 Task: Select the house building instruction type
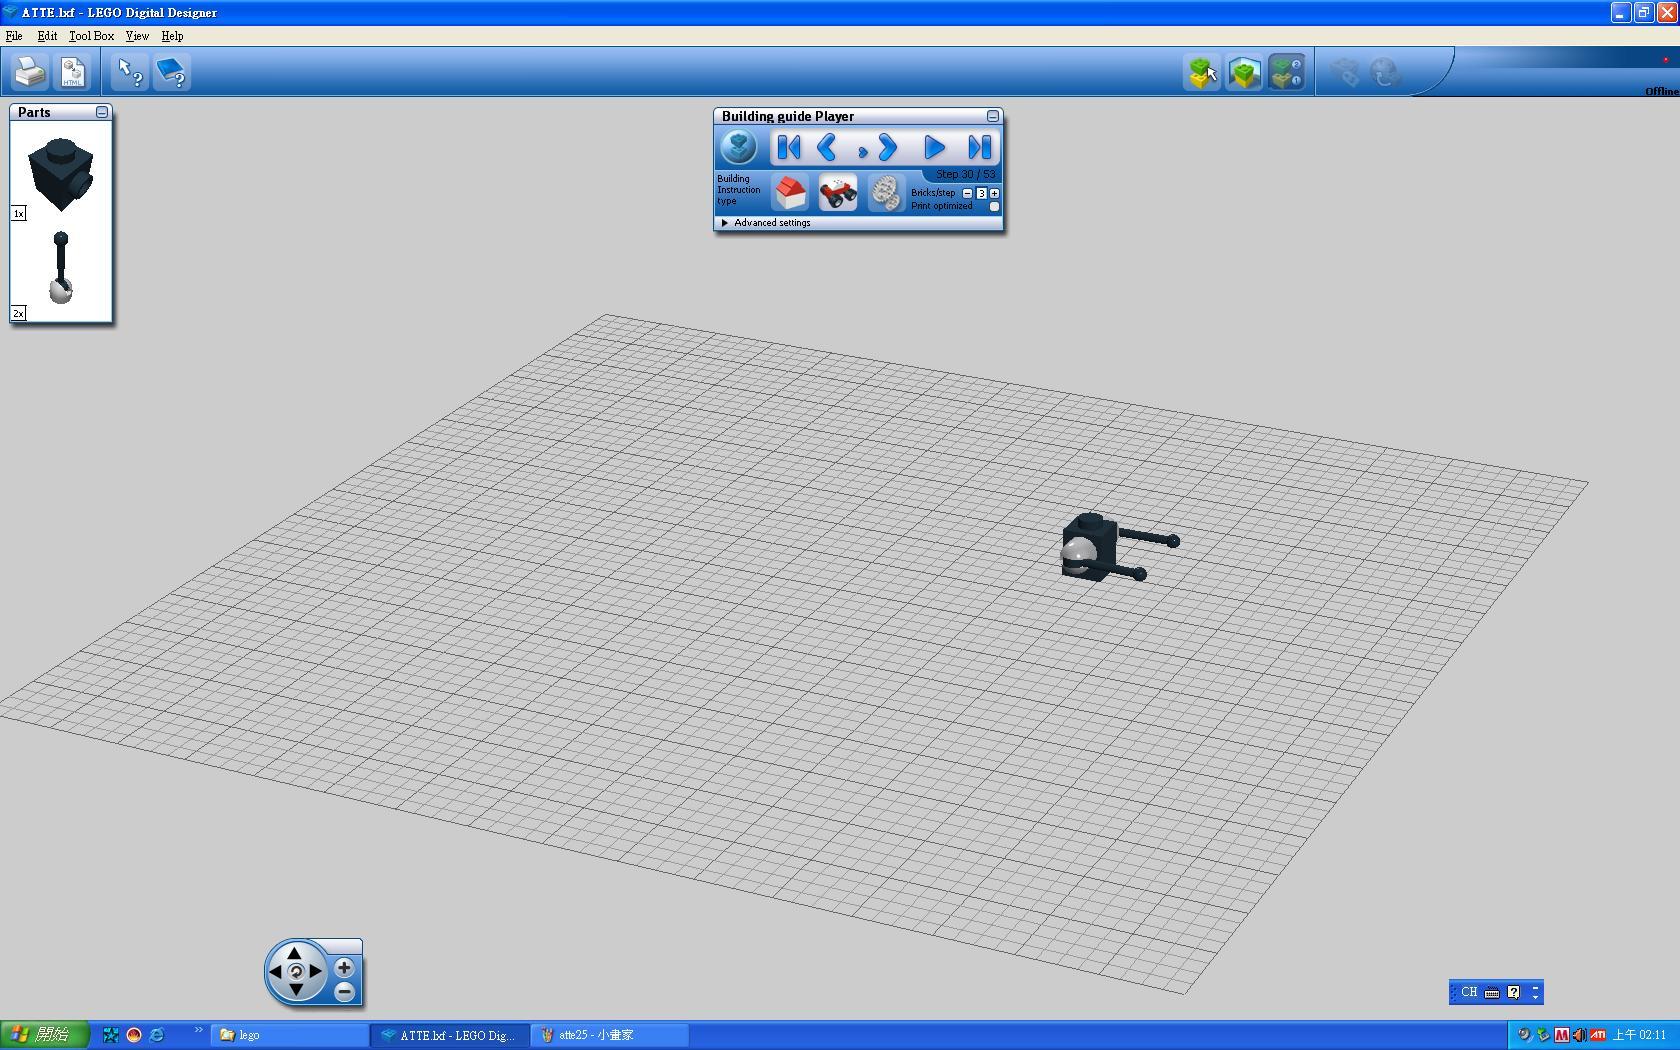(790, 191)
